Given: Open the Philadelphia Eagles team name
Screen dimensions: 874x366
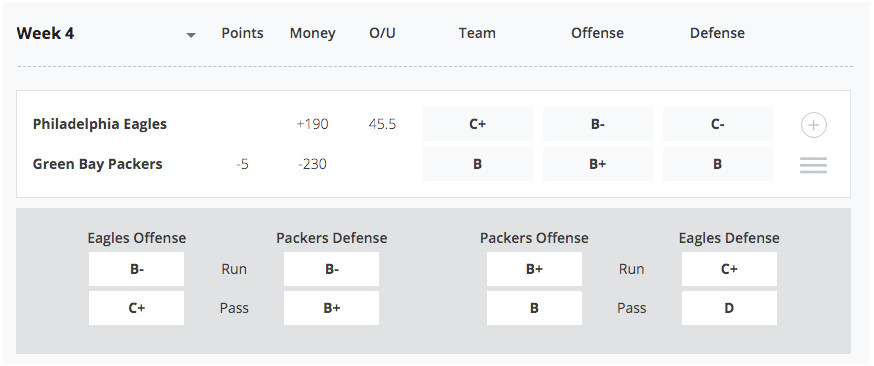Looking at the screenshot, I should point(100,124).
